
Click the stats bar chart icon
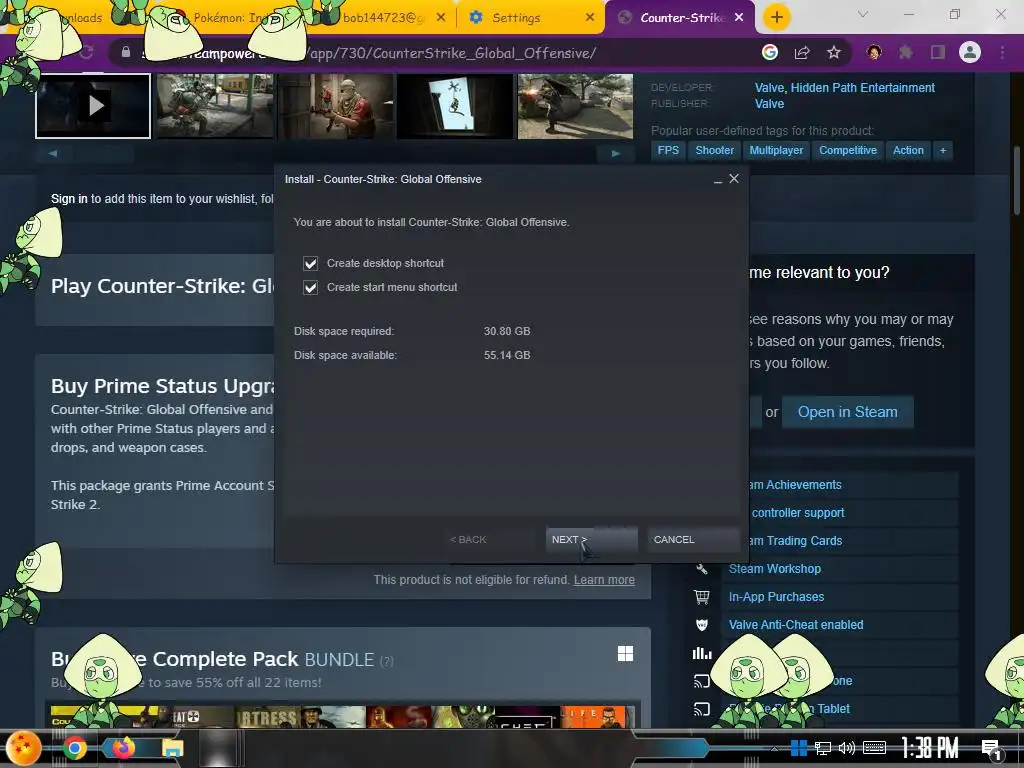click(702, 653)
